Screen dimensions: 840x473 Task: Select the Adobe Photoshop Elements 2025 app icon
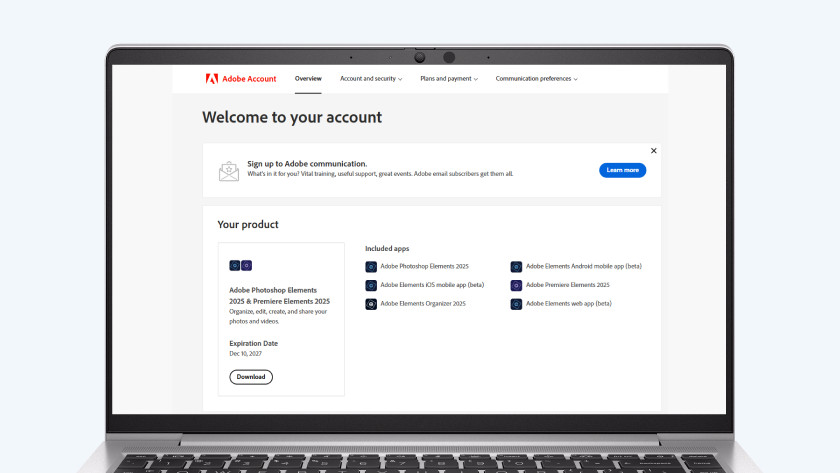pos(371,267)
